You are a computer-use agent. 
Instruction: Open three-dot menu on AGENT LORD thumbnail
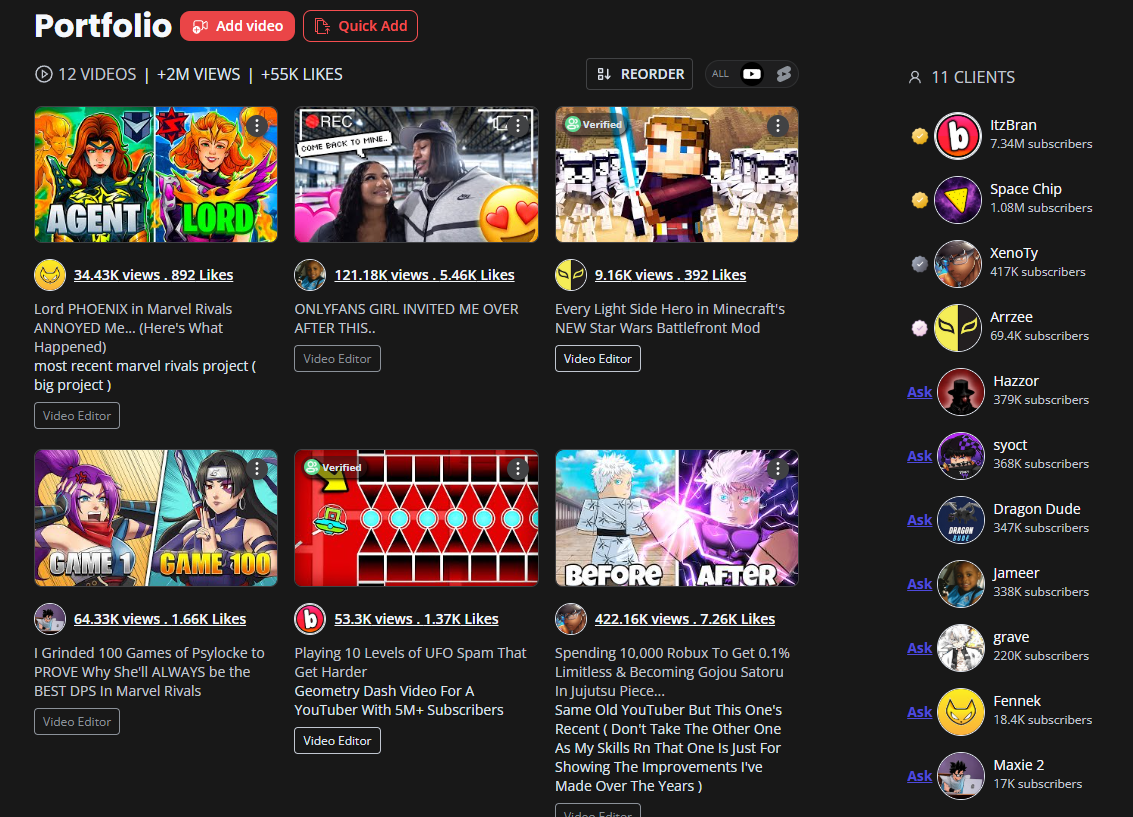point(257,125)
